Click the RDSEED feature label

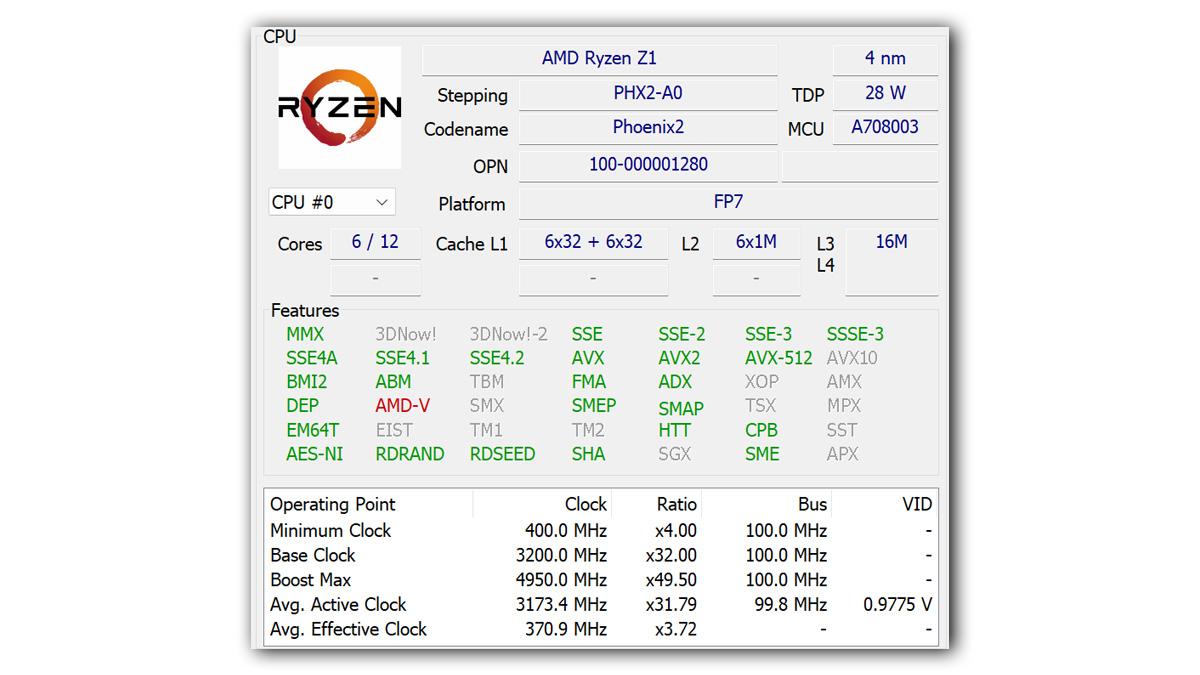click(x=502, y=454)
